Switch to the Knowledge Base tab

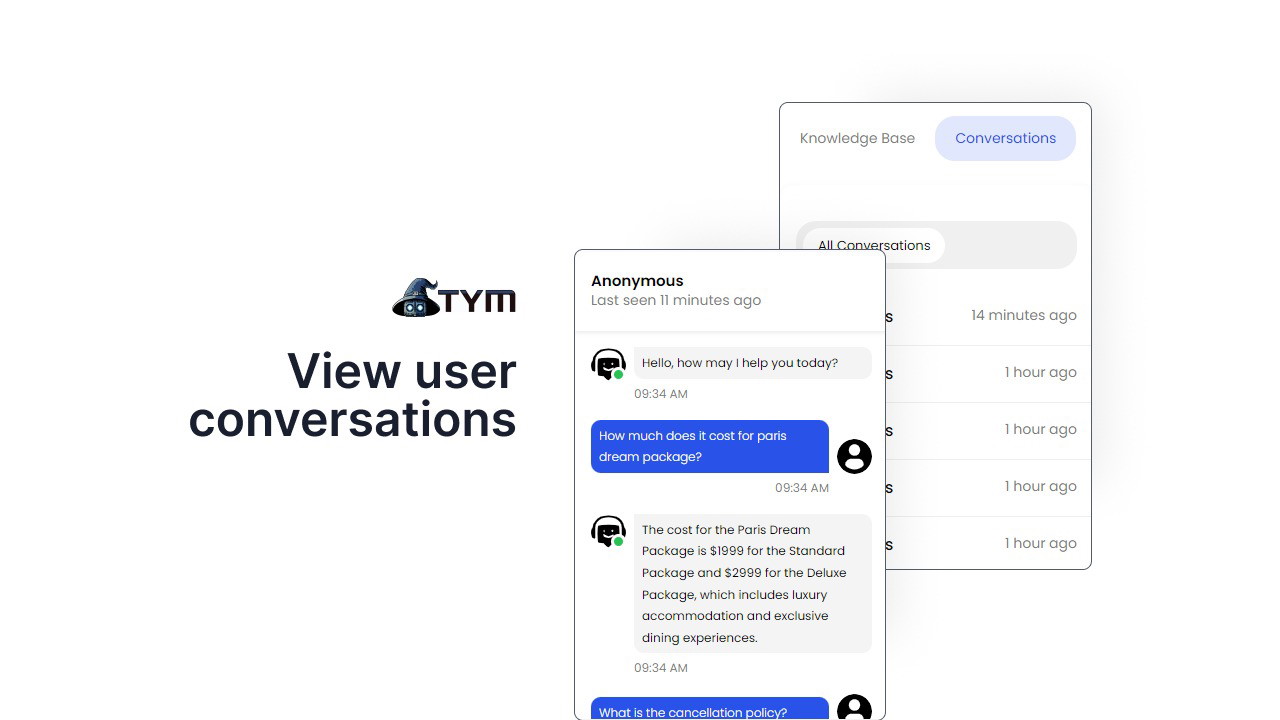(x=857, y=138)
